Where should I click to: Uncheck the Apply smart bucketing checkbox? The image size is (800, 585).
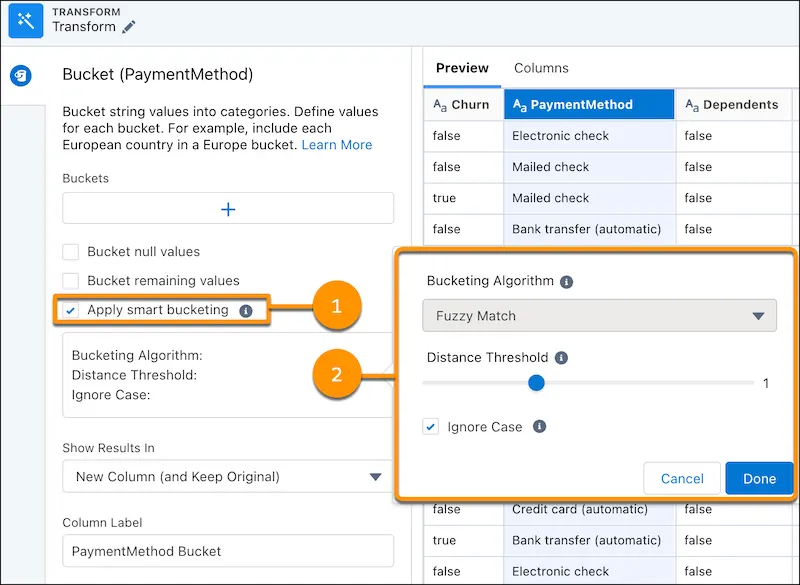tap(71, 310)
